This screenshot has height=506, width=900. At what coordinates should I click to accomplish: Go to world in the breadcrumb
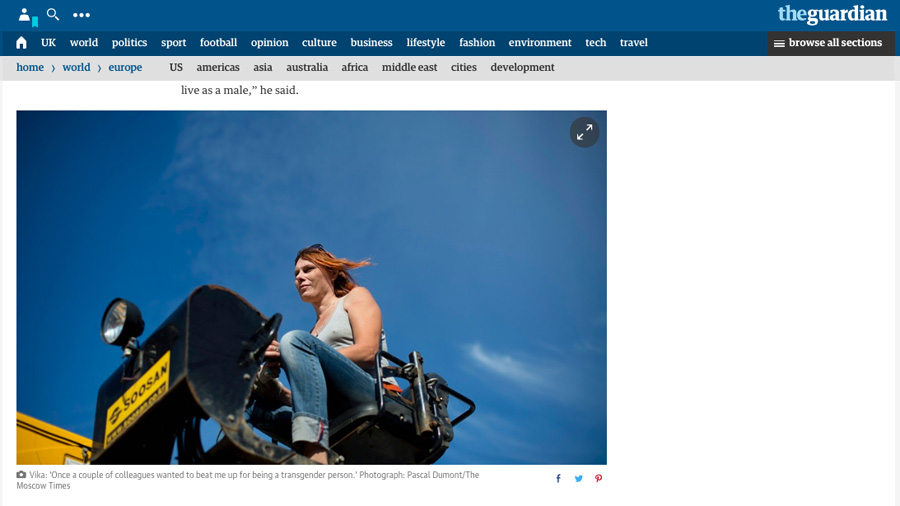coord(76,68)
